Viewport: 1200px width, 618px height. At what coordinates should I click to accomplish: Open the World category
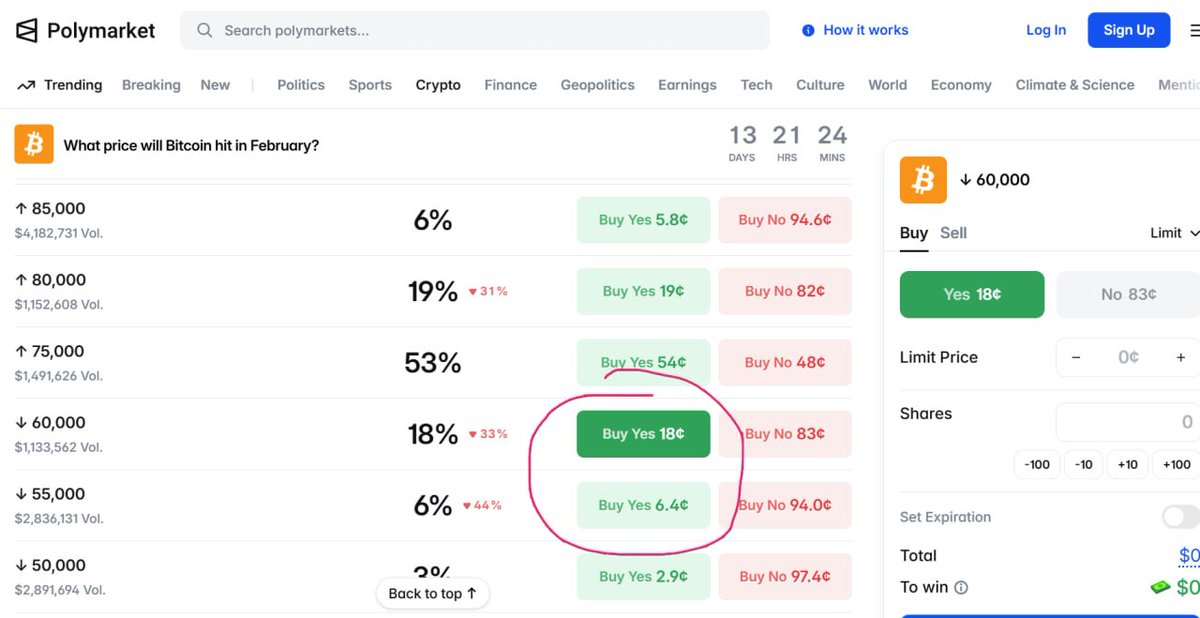point(888,85)
